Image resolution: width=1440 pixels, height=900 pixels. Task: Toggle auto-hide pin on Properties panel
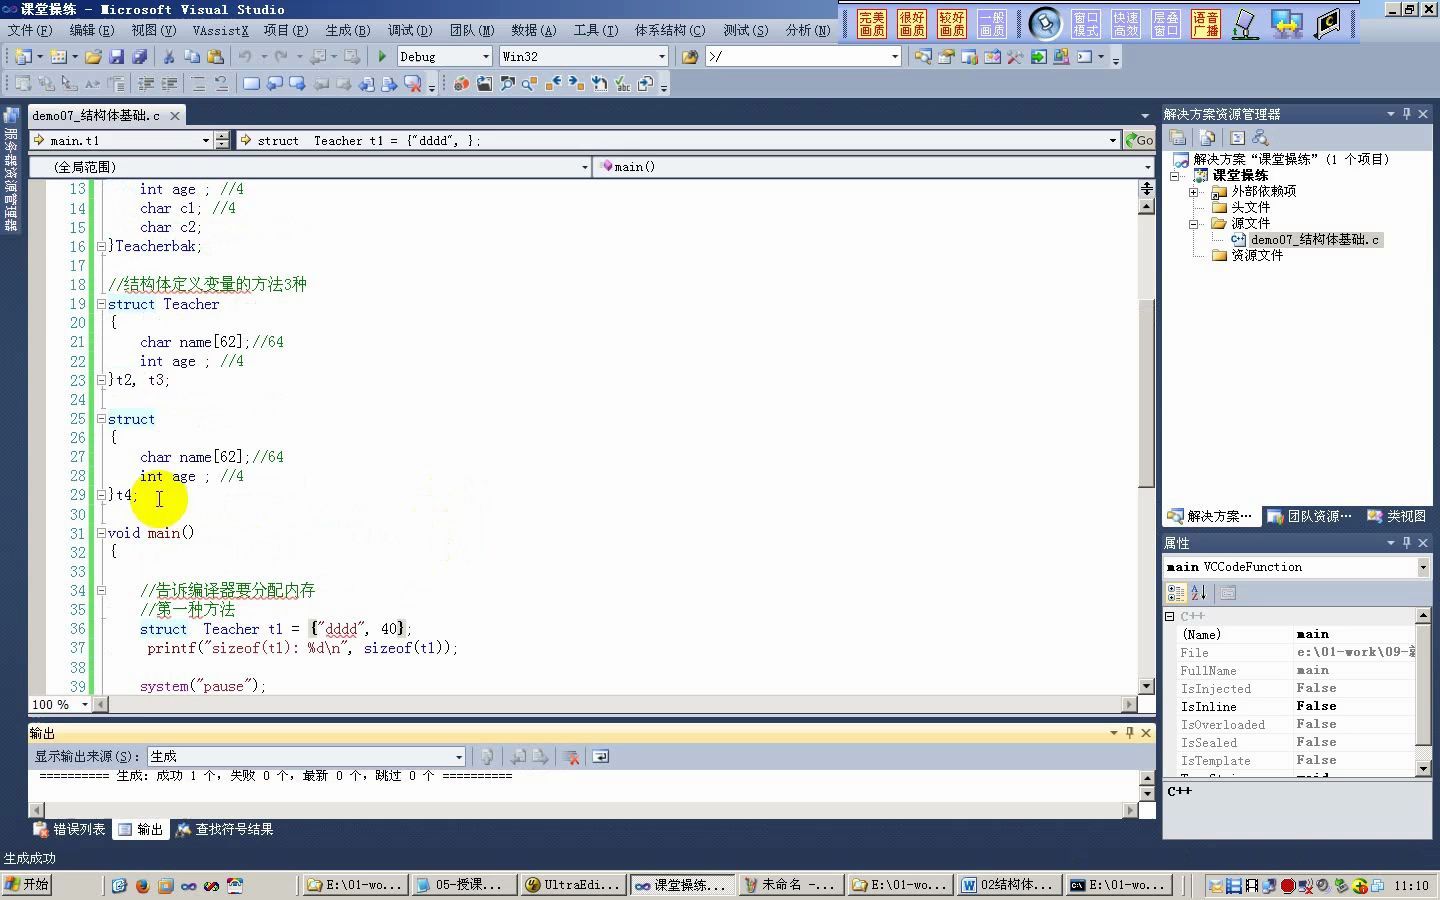[1407, 543]
